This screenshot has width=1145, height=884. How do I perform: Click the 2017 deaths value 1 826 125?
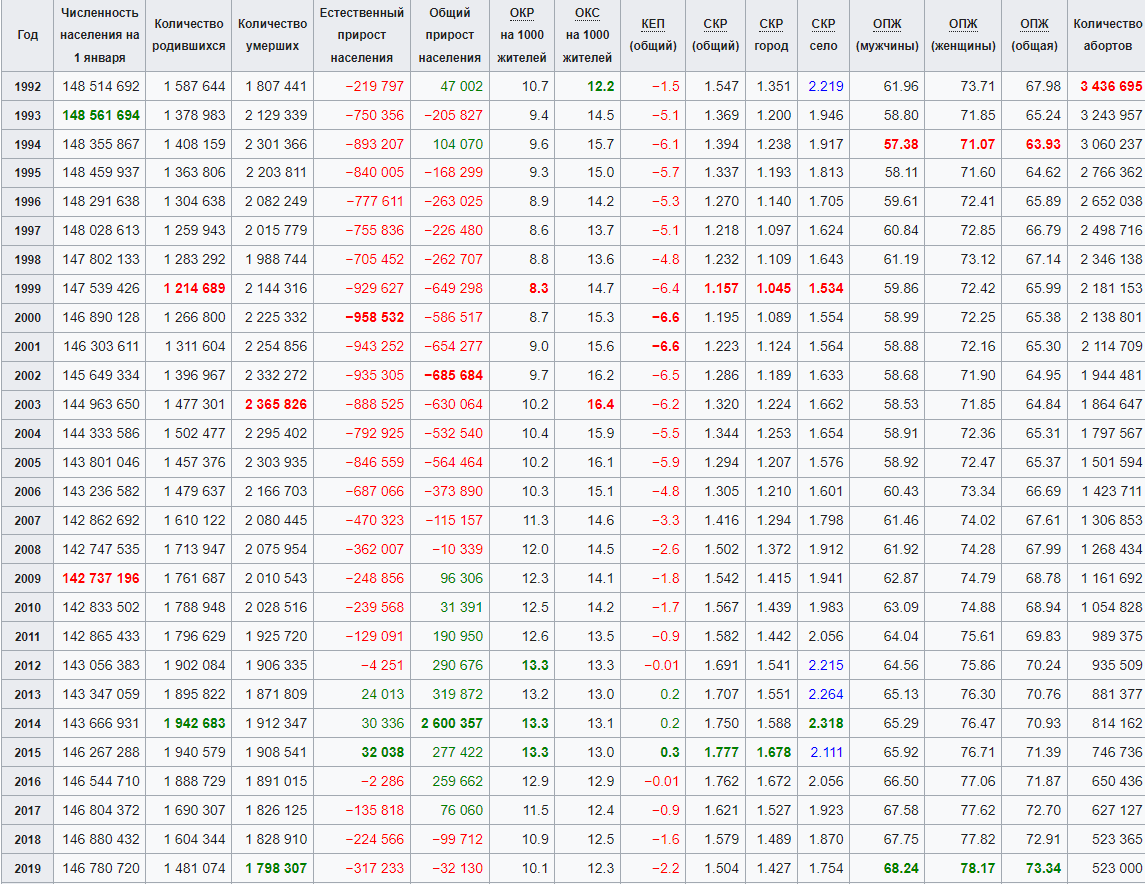point(276,810)
